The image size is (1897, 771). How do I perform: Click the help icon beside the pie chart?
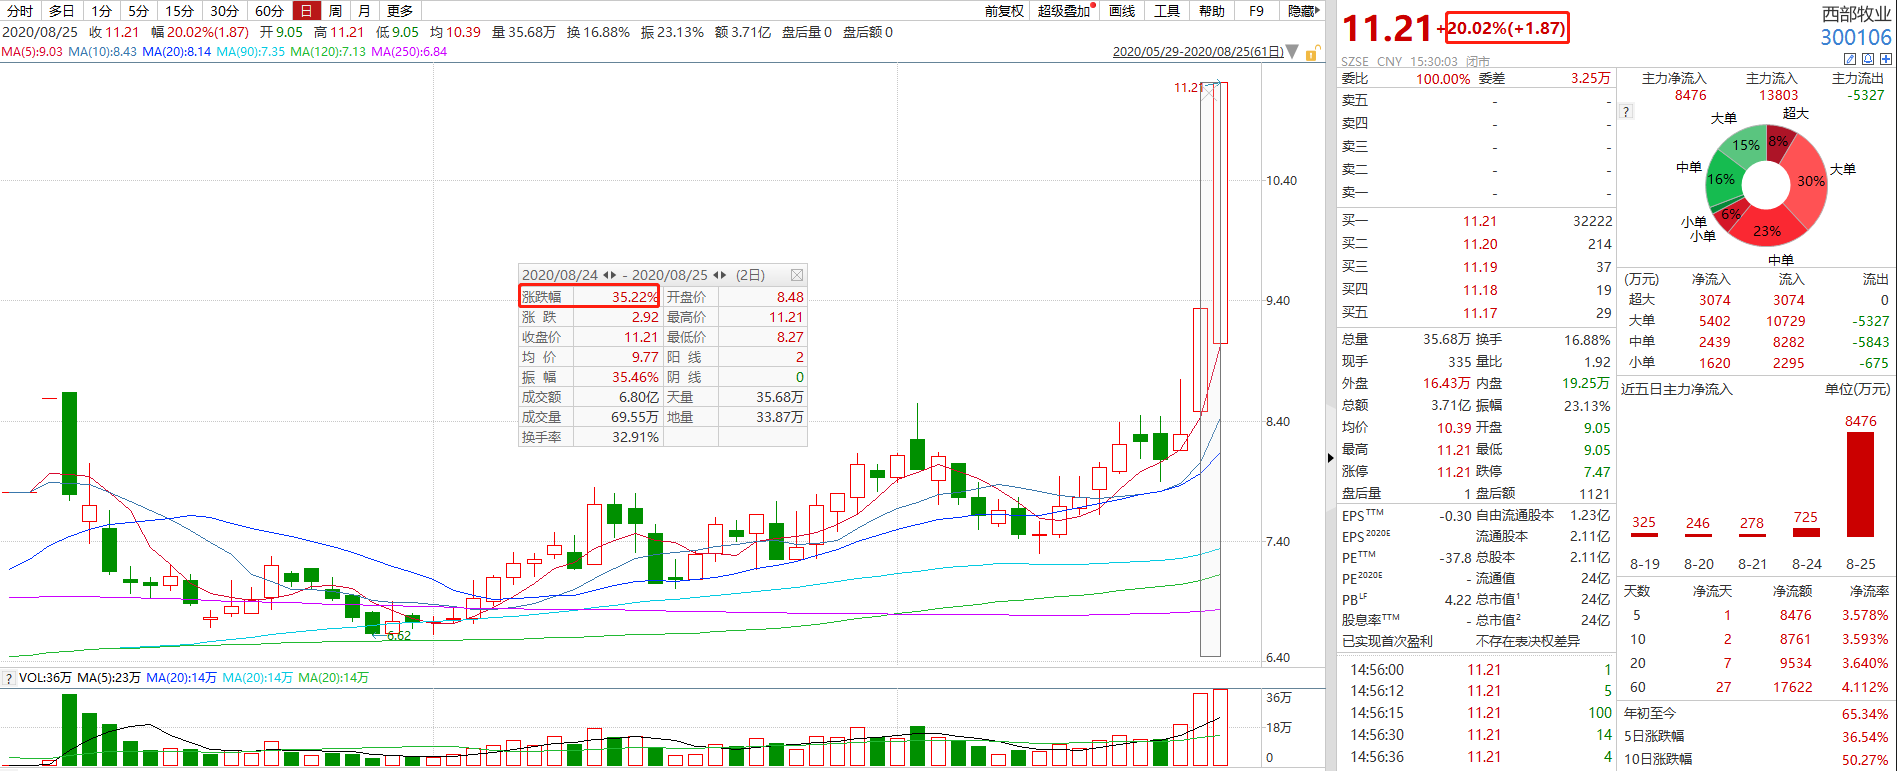click(1626, 112)
